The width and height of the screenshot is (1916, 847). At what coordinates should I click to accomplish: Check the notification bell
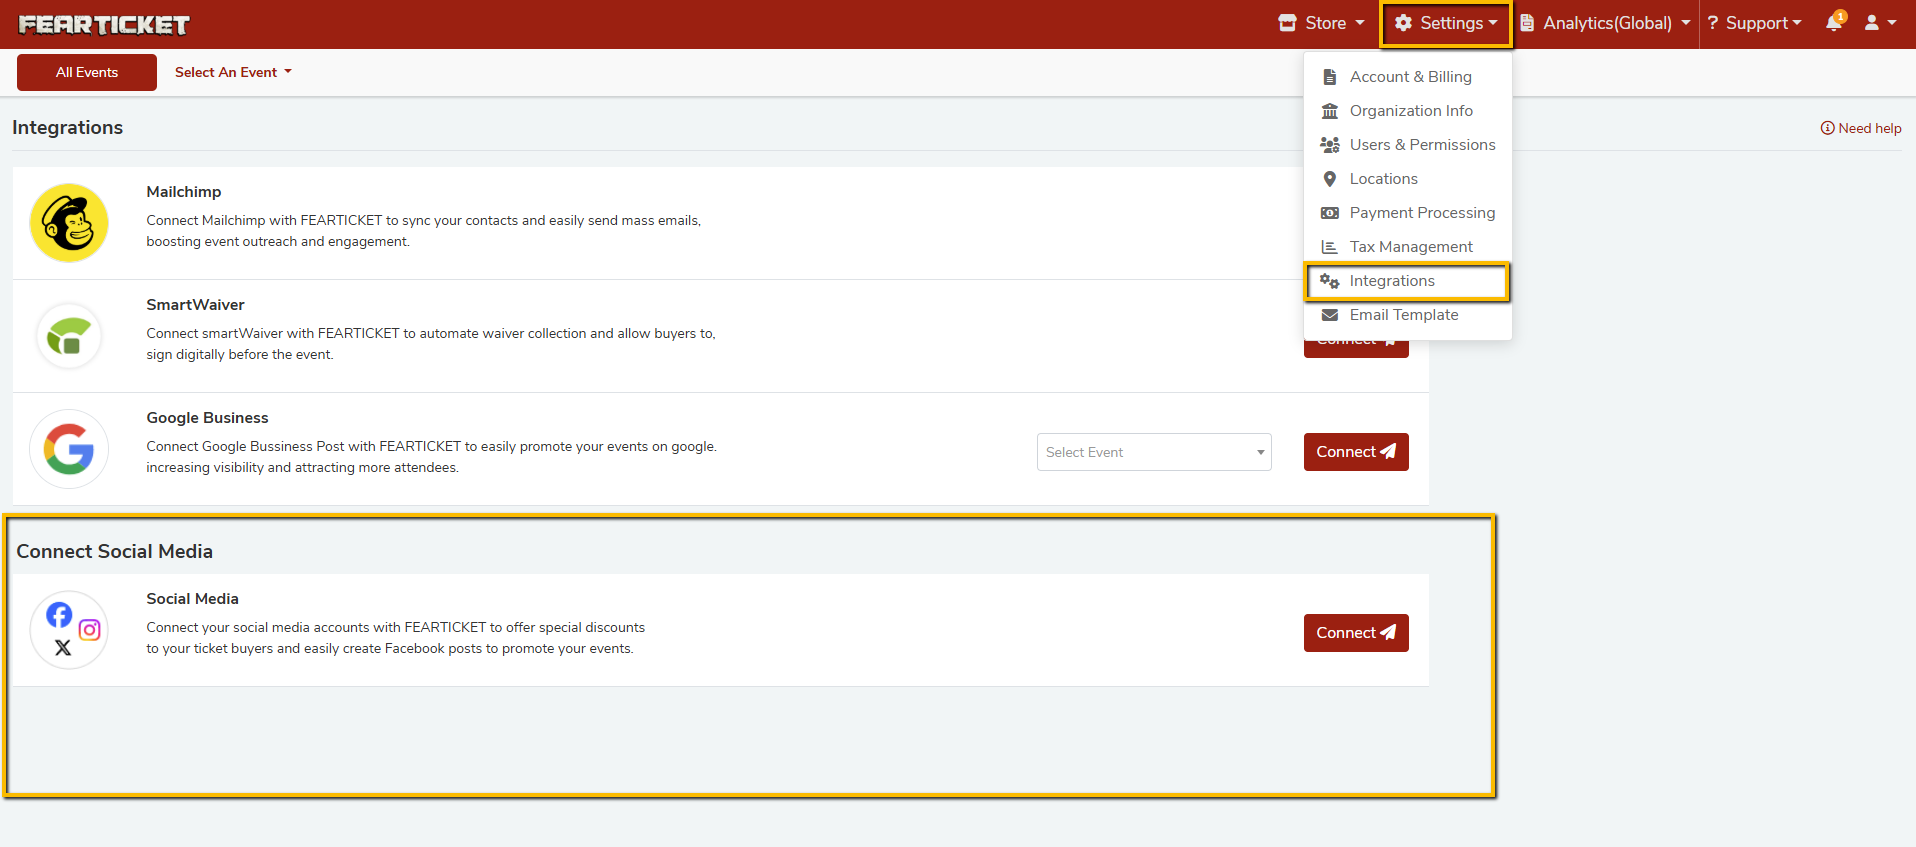pos(1834,22)
